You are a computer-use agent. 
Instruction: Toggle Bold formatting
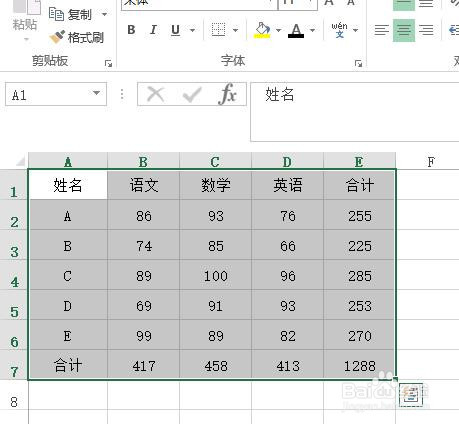[131, 30]
